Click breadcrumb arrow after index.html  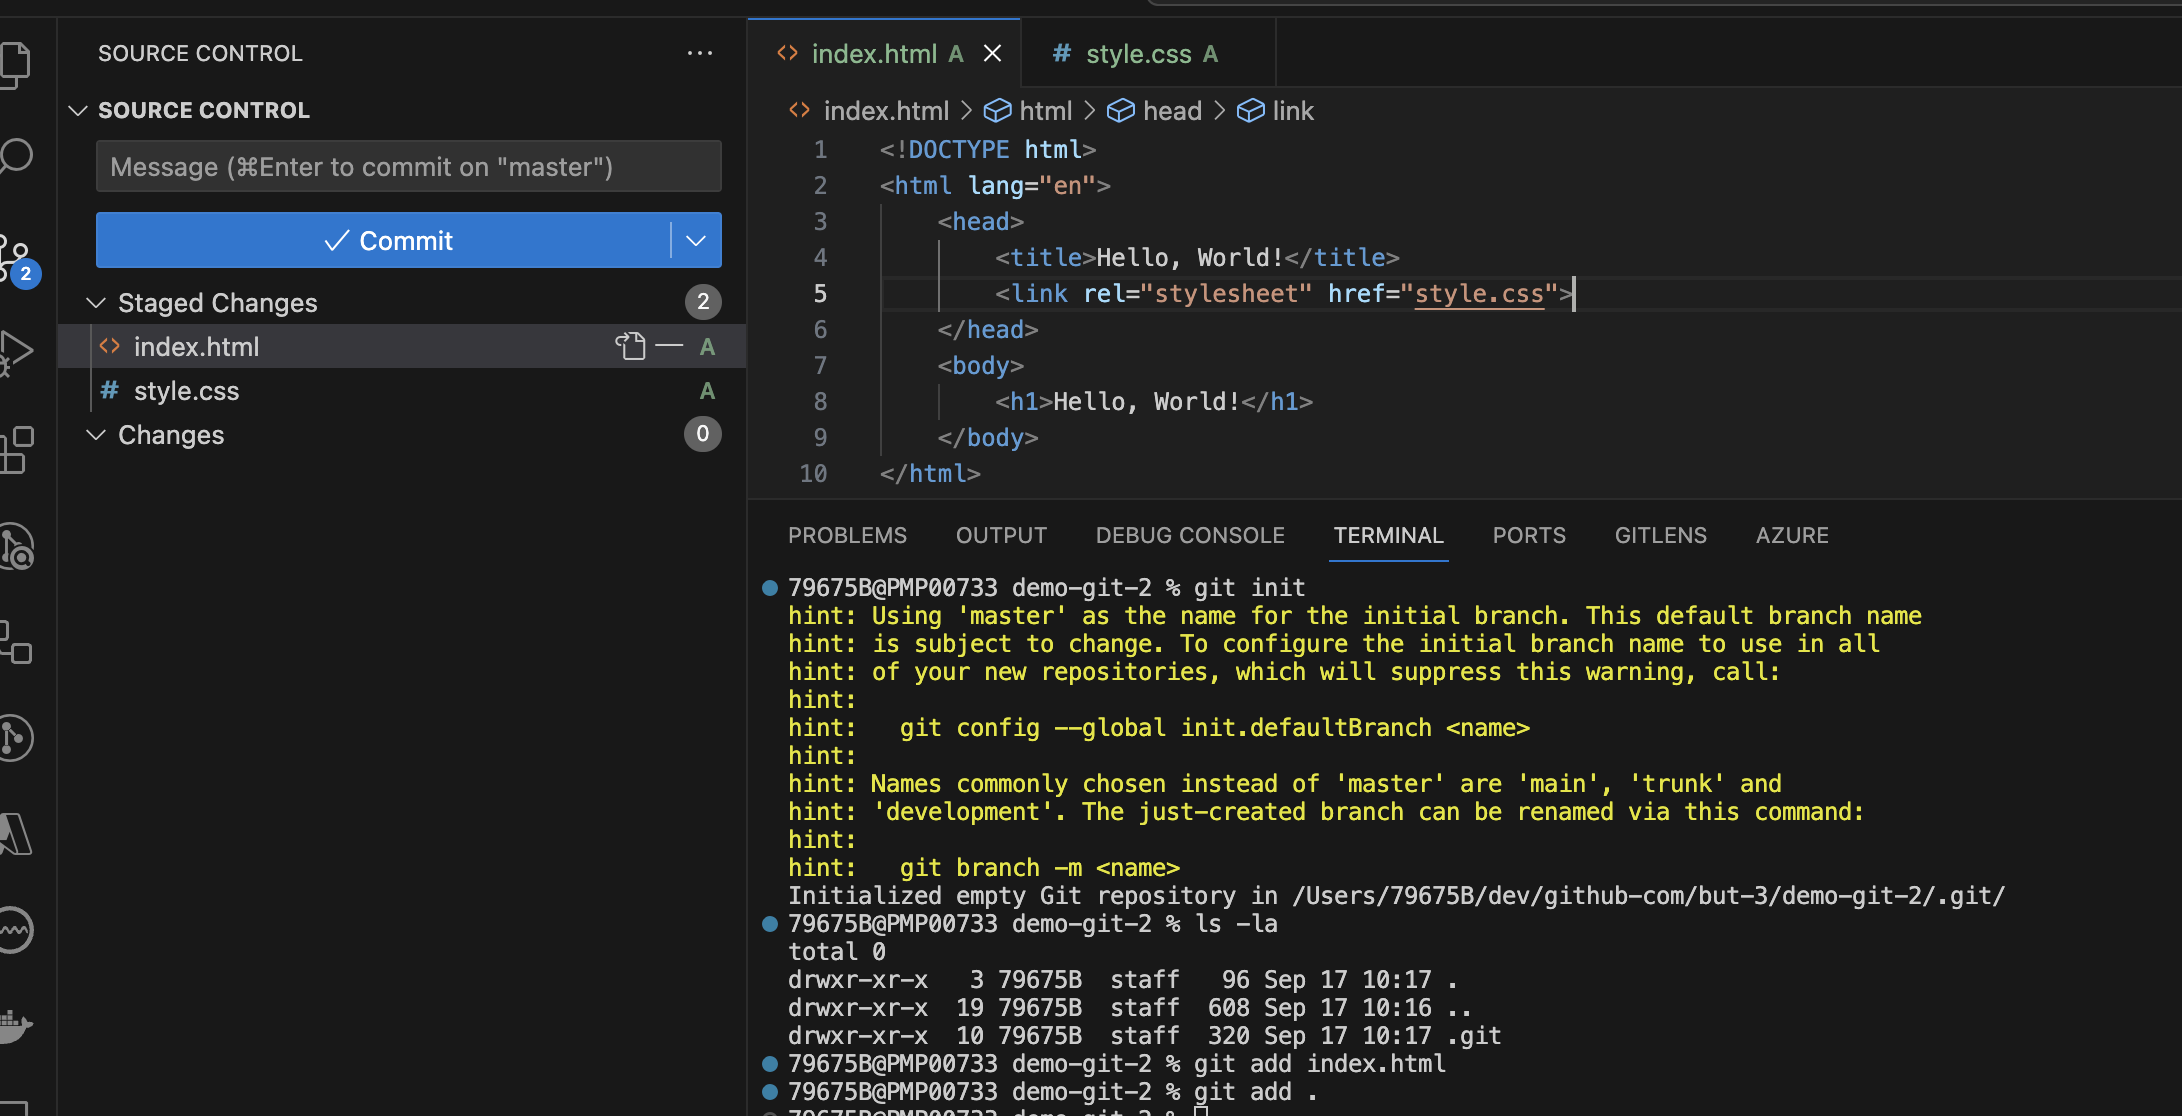point(966,110)
